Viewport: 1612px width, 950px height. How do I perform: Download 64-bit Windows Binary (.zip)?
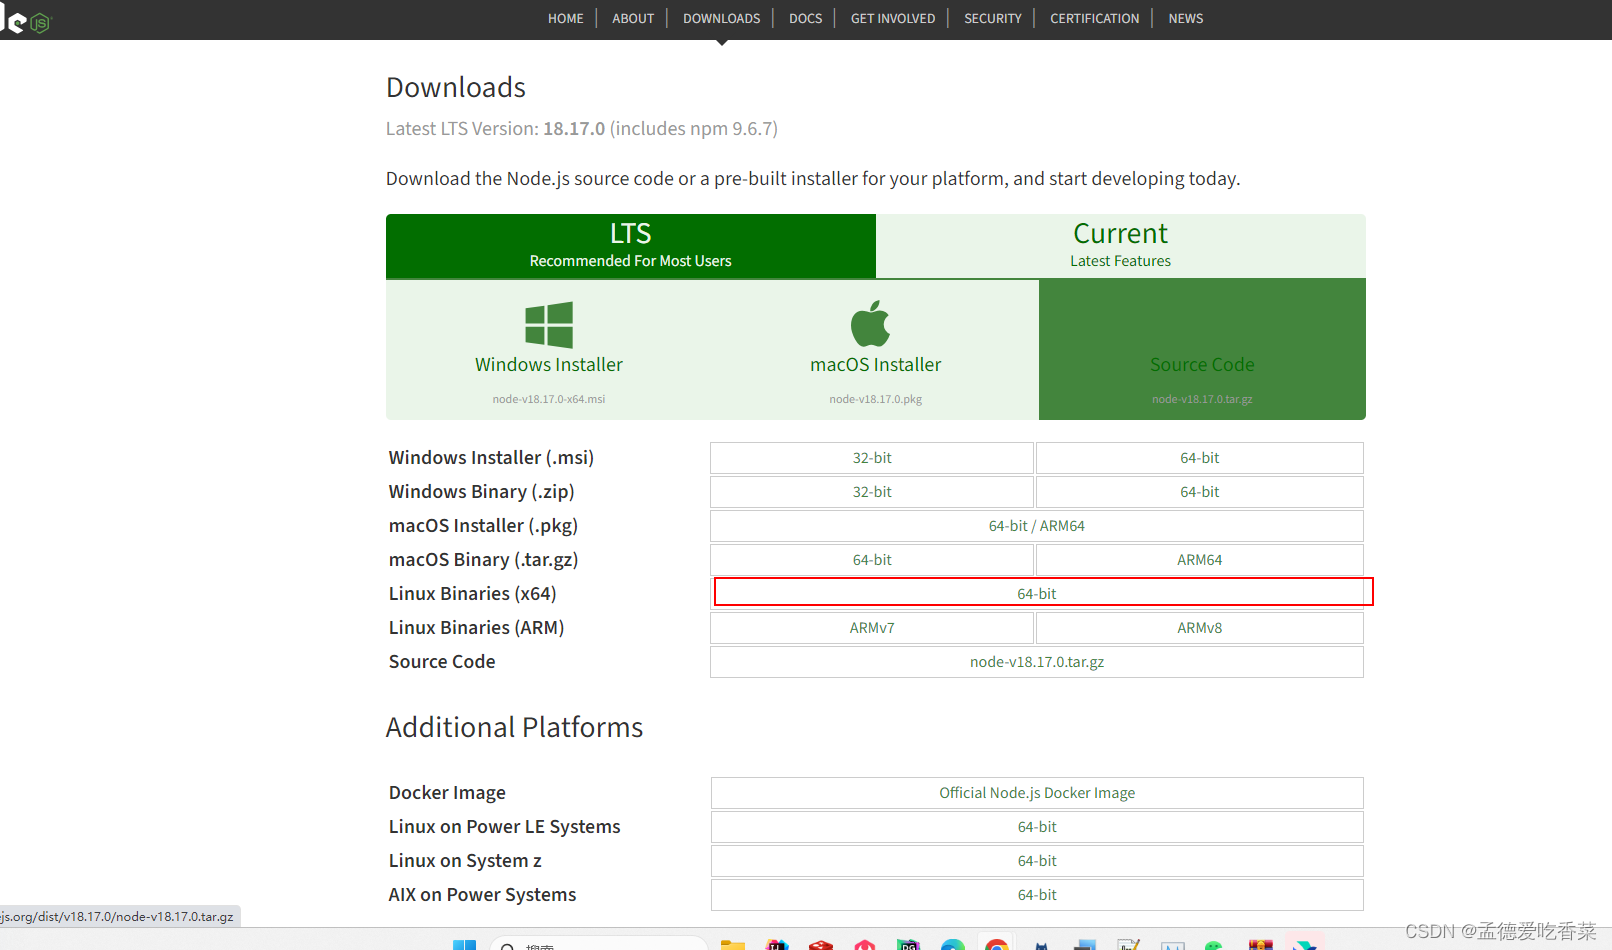(1200, 492)
